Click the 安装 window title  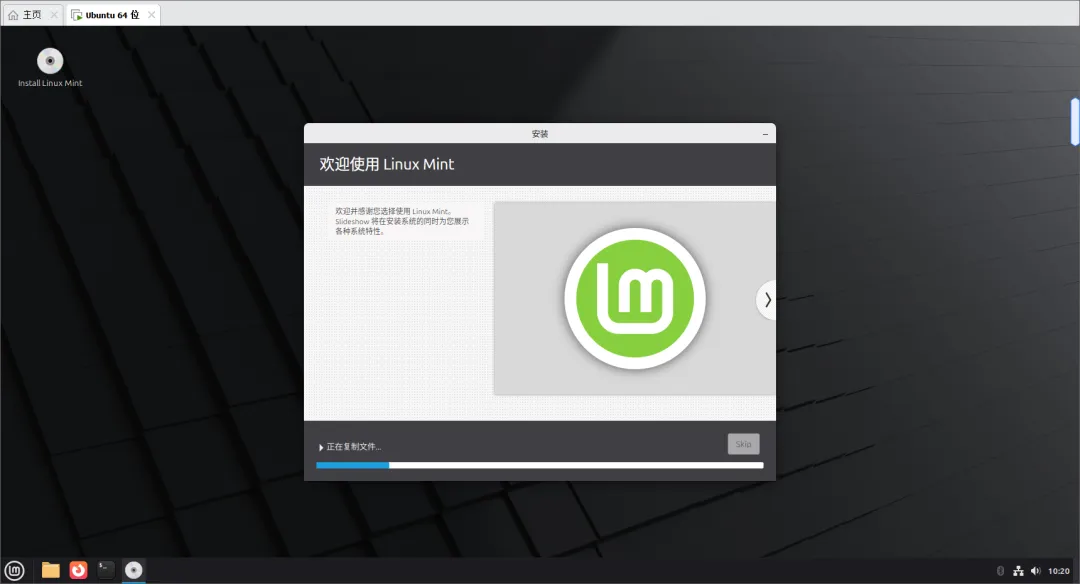540,134
